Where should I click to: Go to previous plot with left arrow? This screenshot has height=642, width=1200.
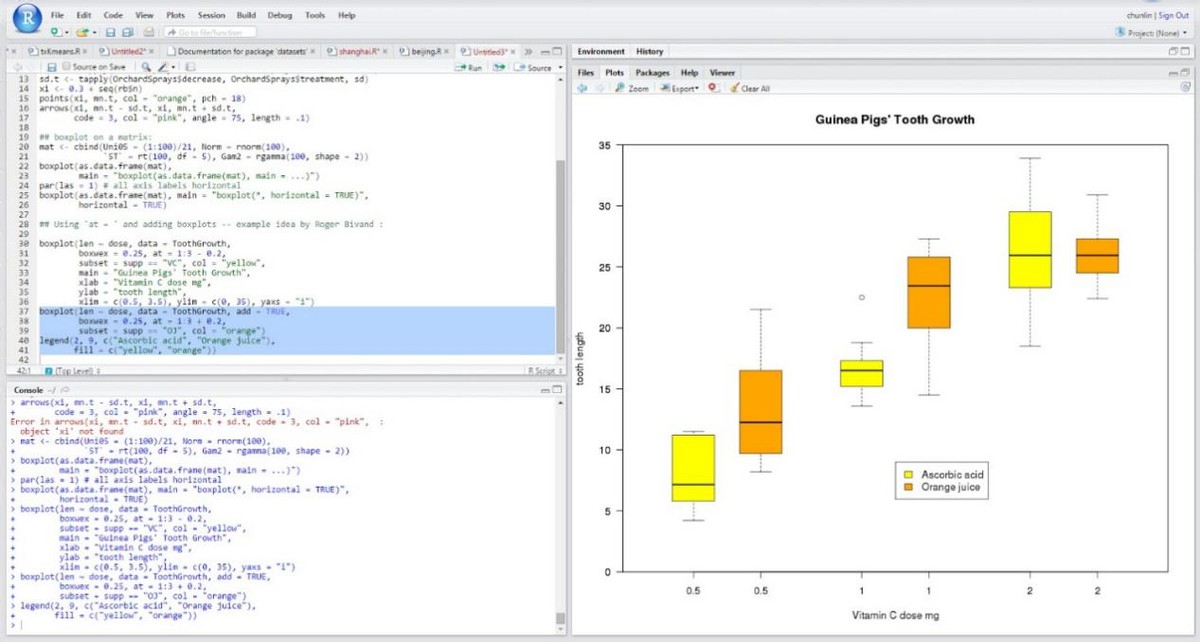tap(582, 88)
